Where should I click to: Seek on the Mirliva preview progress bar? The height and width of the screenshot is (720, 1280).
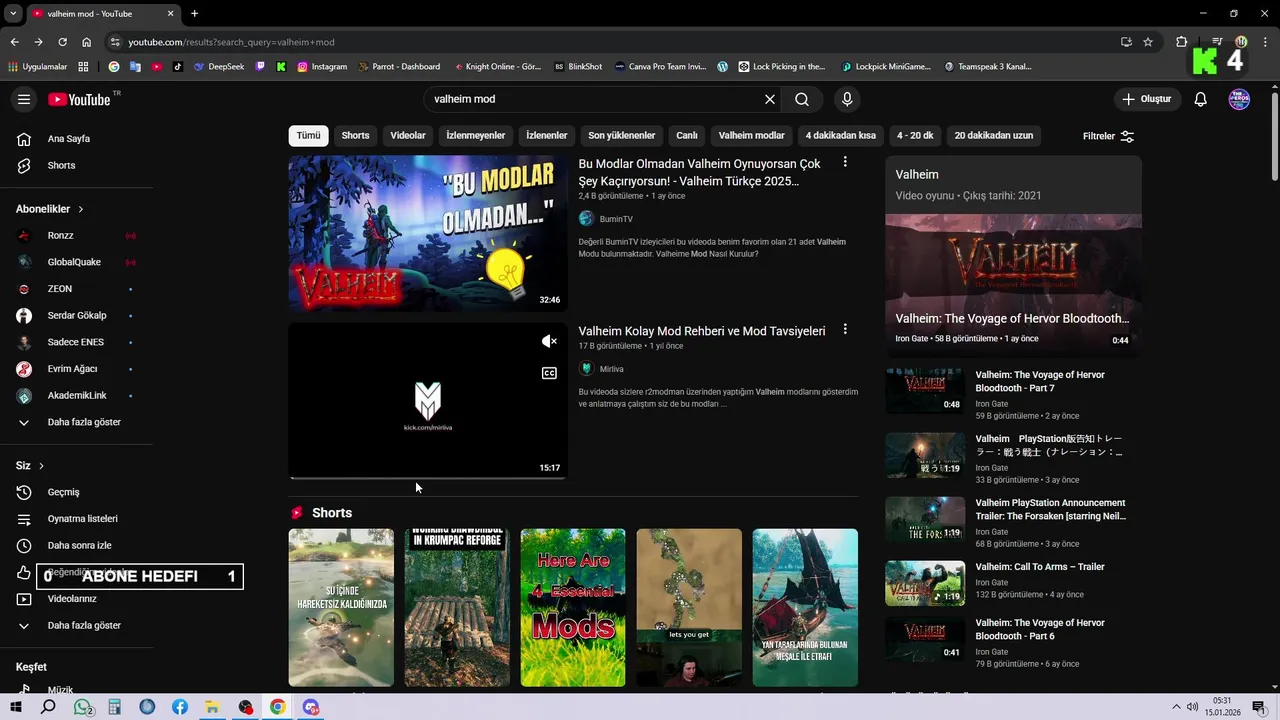tap(428, 478)
